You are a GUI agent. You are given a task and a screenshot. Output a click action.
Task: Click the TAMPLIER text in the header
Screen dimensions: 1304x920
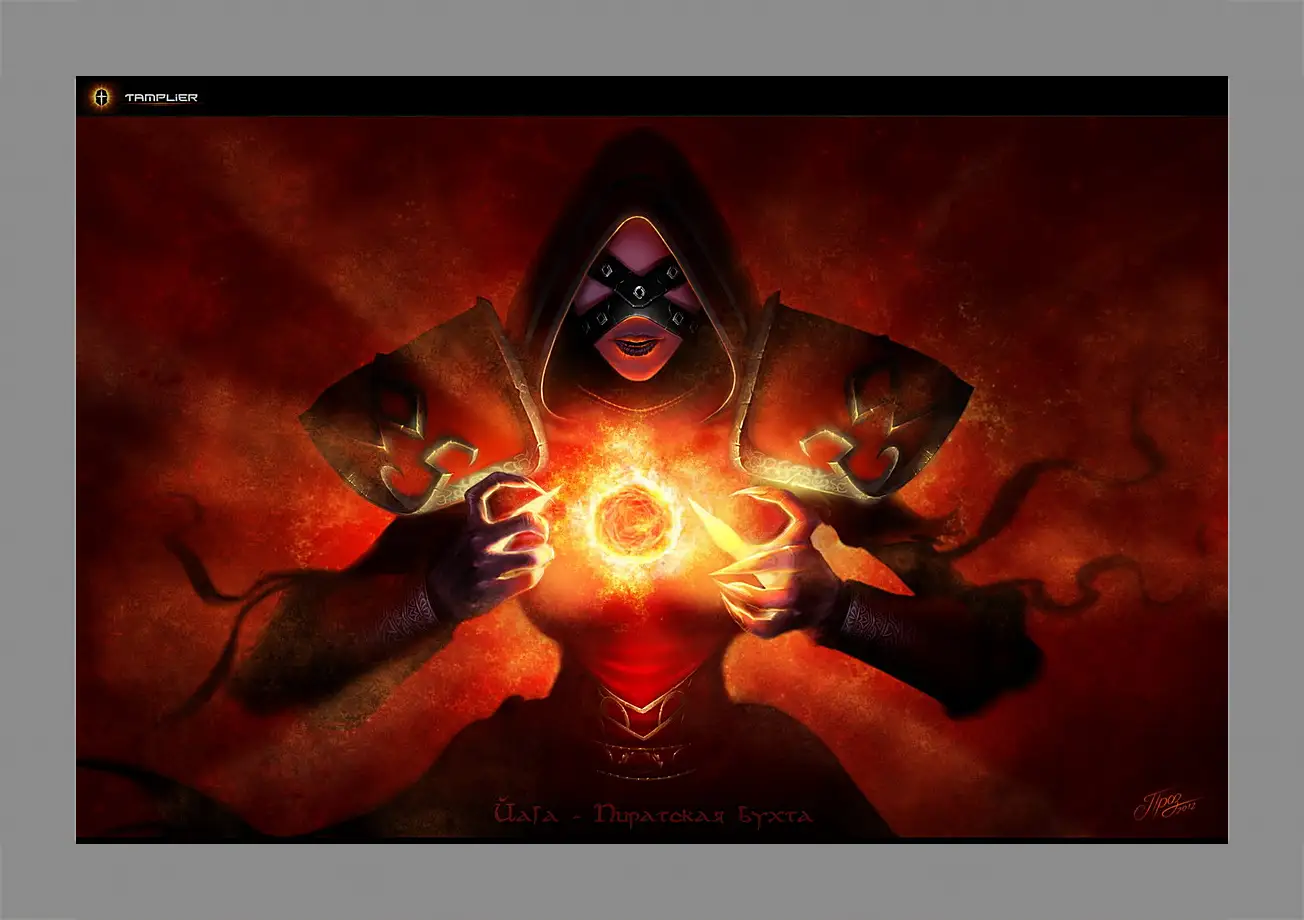pos(161,98)
